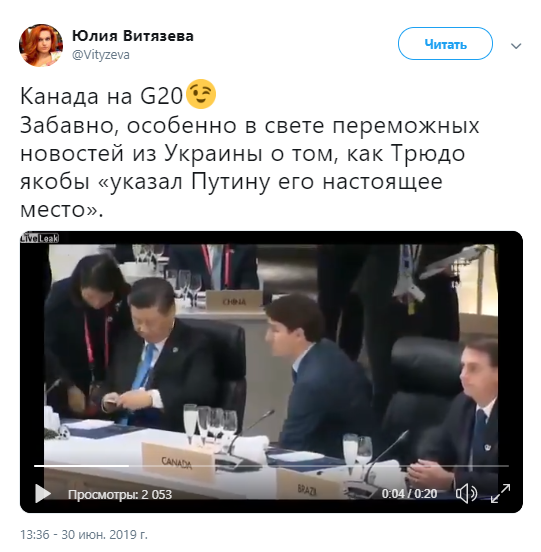
Task: Click the video frame center
Action: click(271, 371)
